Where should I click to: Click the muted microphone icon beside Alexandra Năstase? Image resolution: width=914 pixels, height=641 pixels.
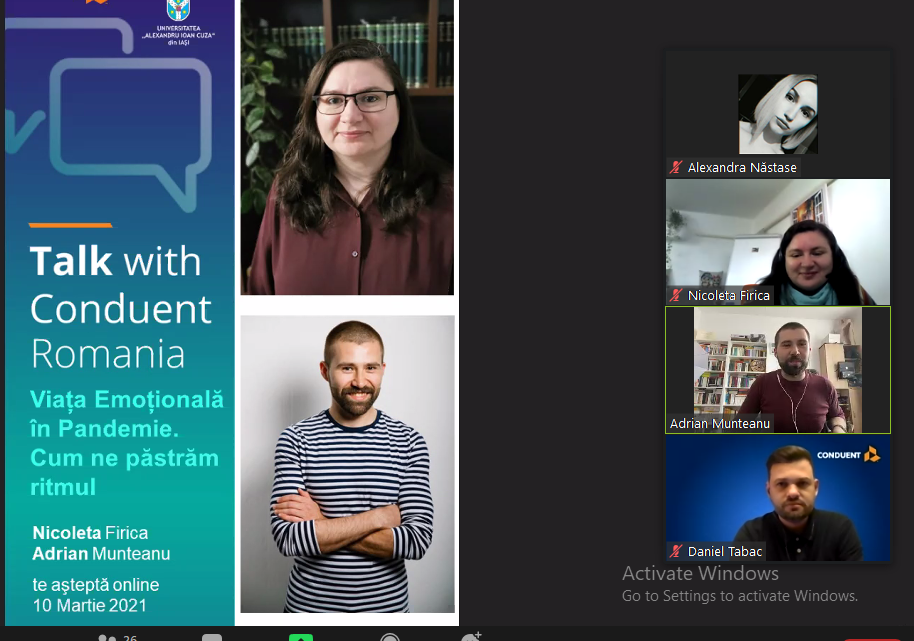(676, 167)
